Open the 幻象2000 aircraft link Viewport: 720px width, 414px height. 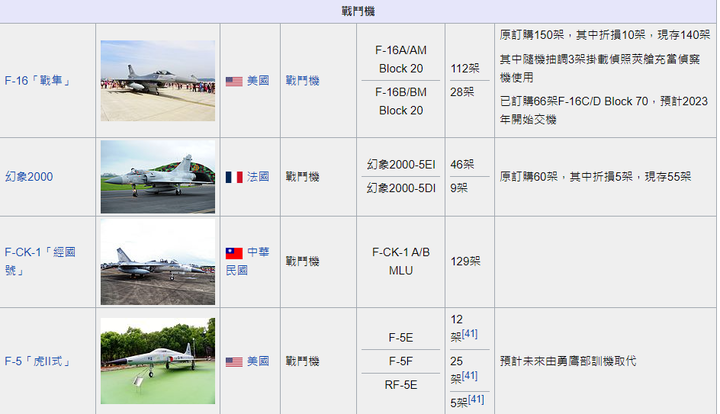(29, 177)
